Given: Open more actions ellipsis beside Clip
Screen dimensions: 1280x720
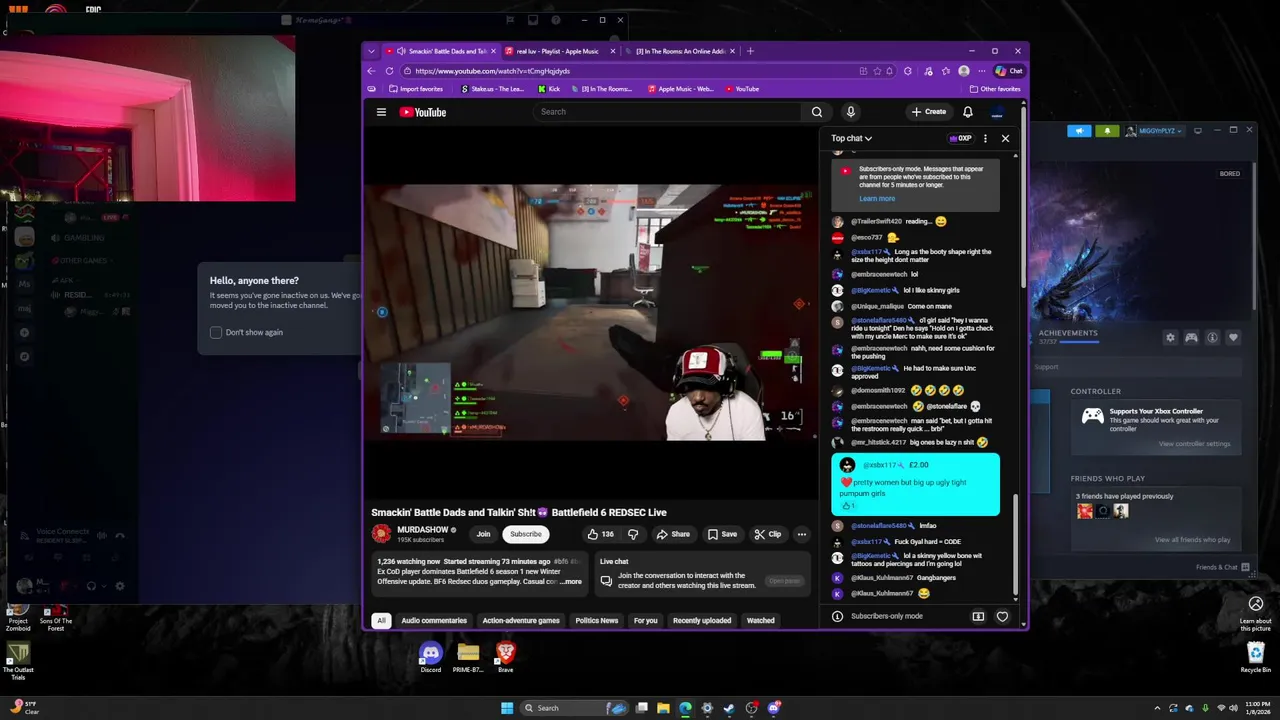Looking at the screenshot, I should click(x=802, y=534).
